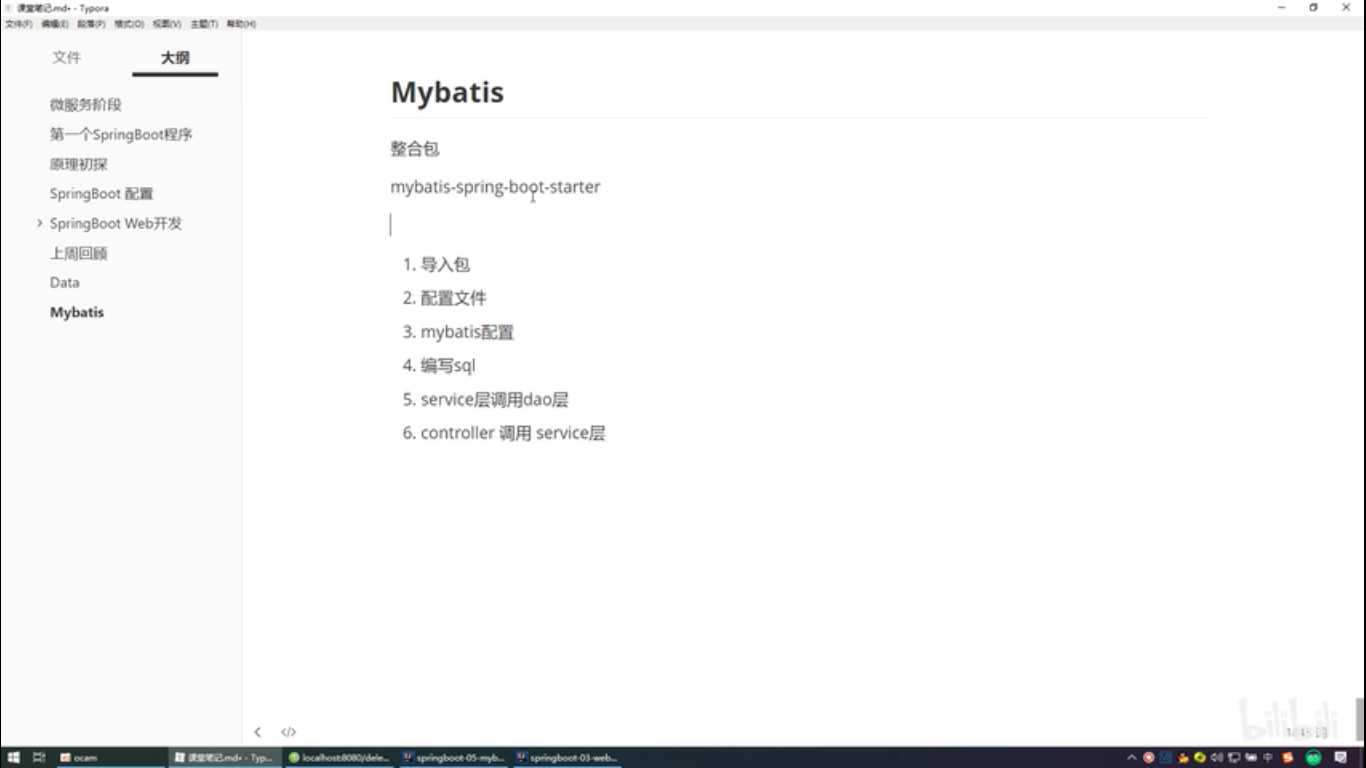Click the Mybatis document heading
1366x768 pixels.
[x=447, y=92]
